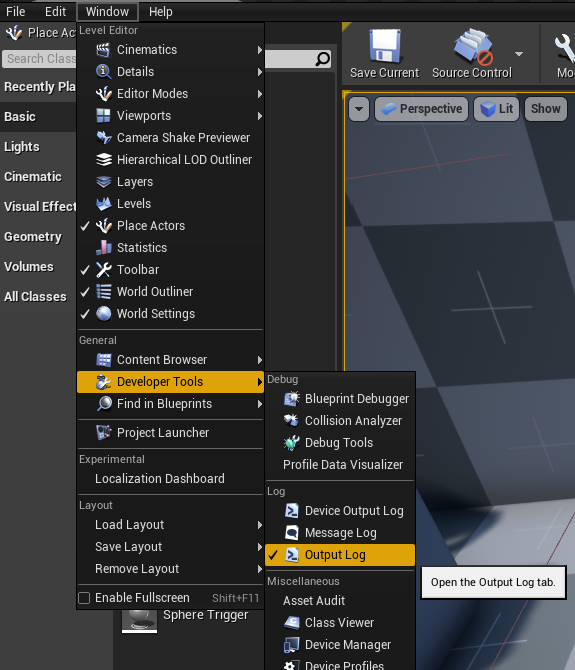
Task: Click the search magnifier icon in the Place Actors panel
Action: click(323, 59)
